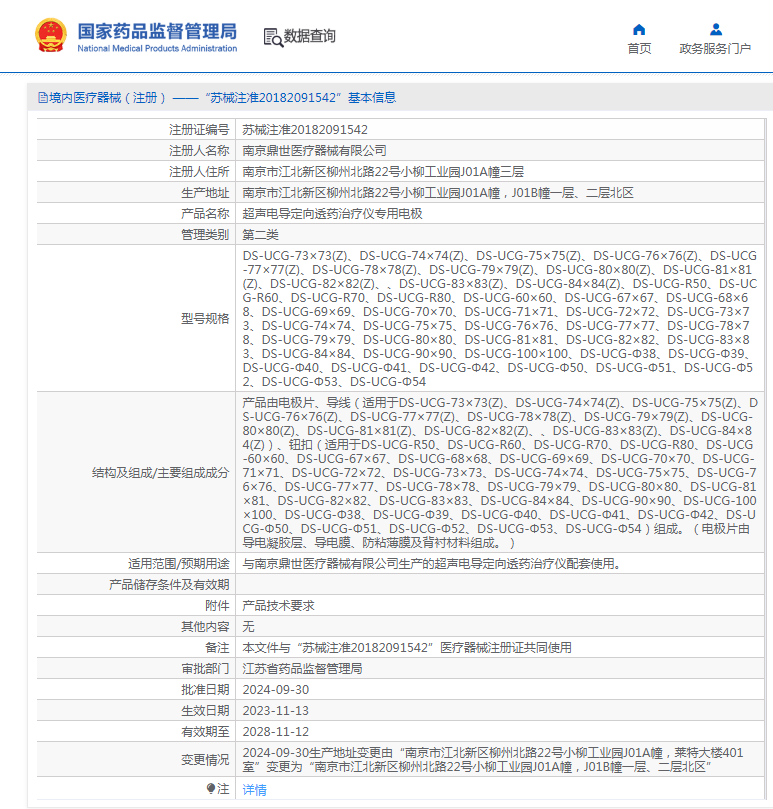Viewport: 773px width, 809px height.
Task: Open the 政务服务门户 text label
Action: (715, 48)
